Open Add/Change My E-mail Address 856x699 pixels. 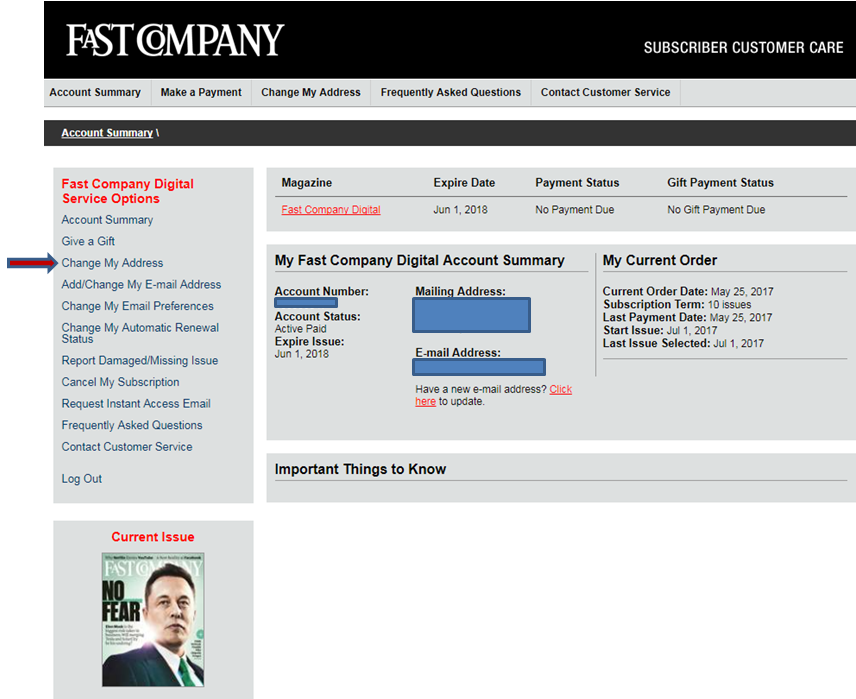[141, 285]
